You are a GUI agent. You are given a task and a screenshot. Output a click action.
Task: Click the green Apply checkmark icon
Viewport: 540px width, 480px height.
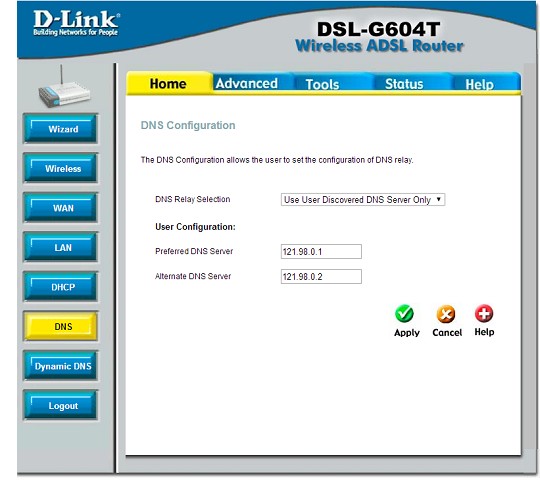404,313
